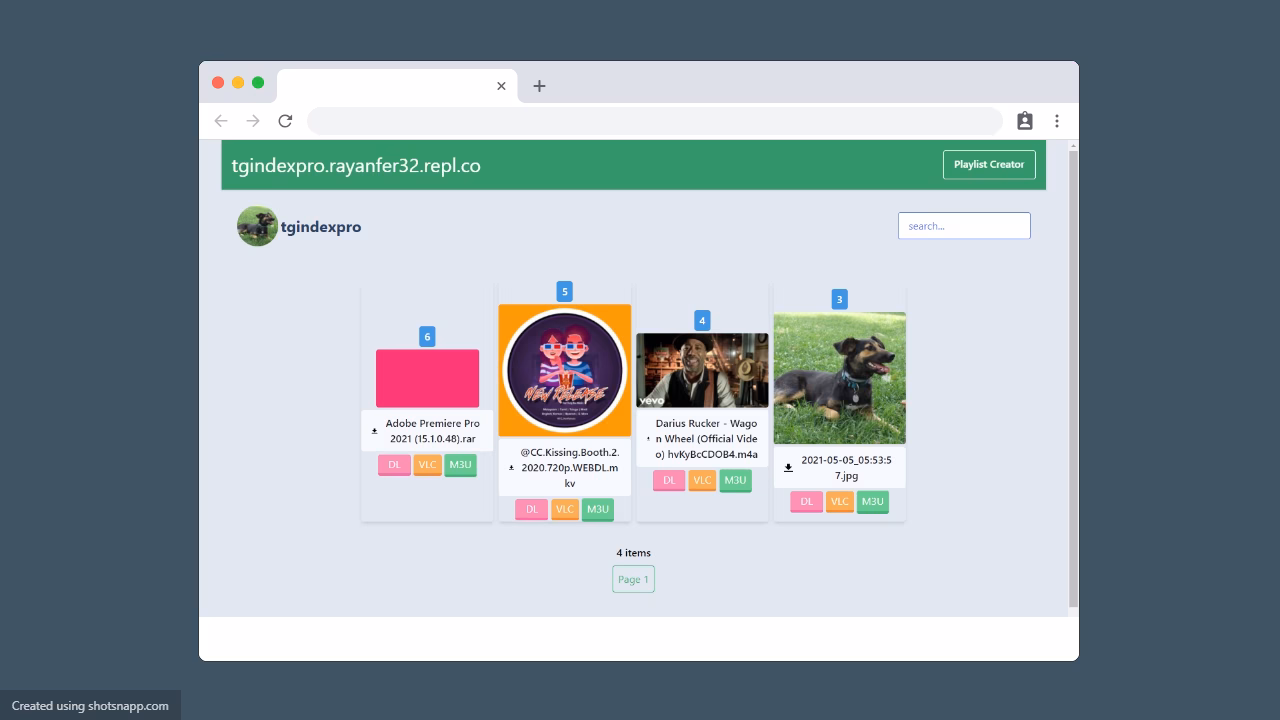Image resolution: width=1280 pixels, height=720 pixels.
Task: Open a new tab with plus icon
Action: pyautogui.click(x=539, y=86)
